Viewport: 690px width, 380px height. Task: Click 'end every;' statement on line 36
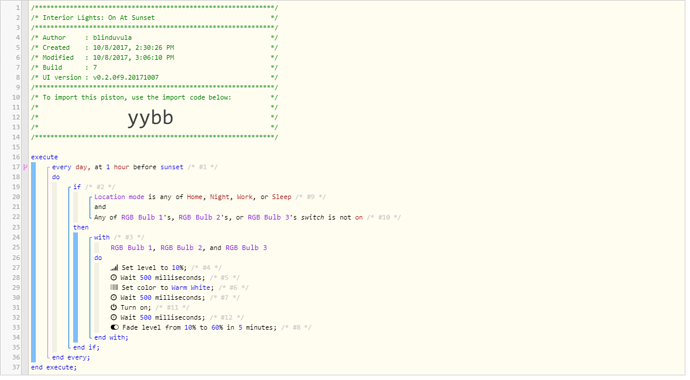tap(71, 357)
